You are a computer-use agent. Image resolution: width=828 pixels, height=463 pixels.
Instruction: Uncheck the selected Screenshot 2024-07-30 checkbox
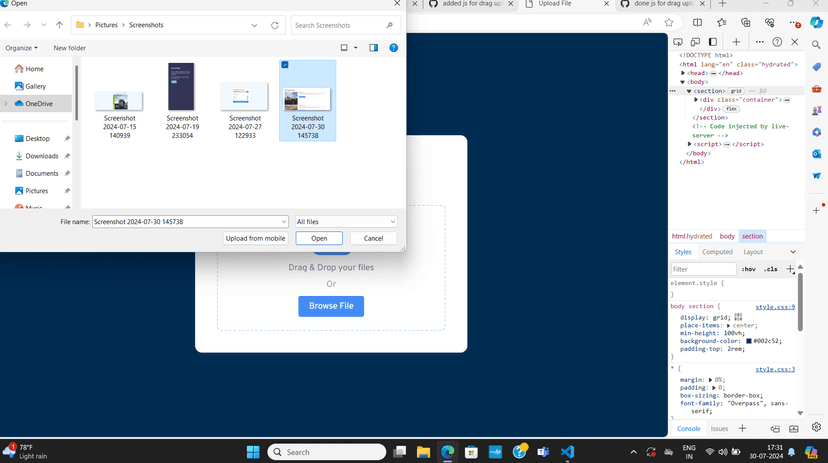(285, 65)
